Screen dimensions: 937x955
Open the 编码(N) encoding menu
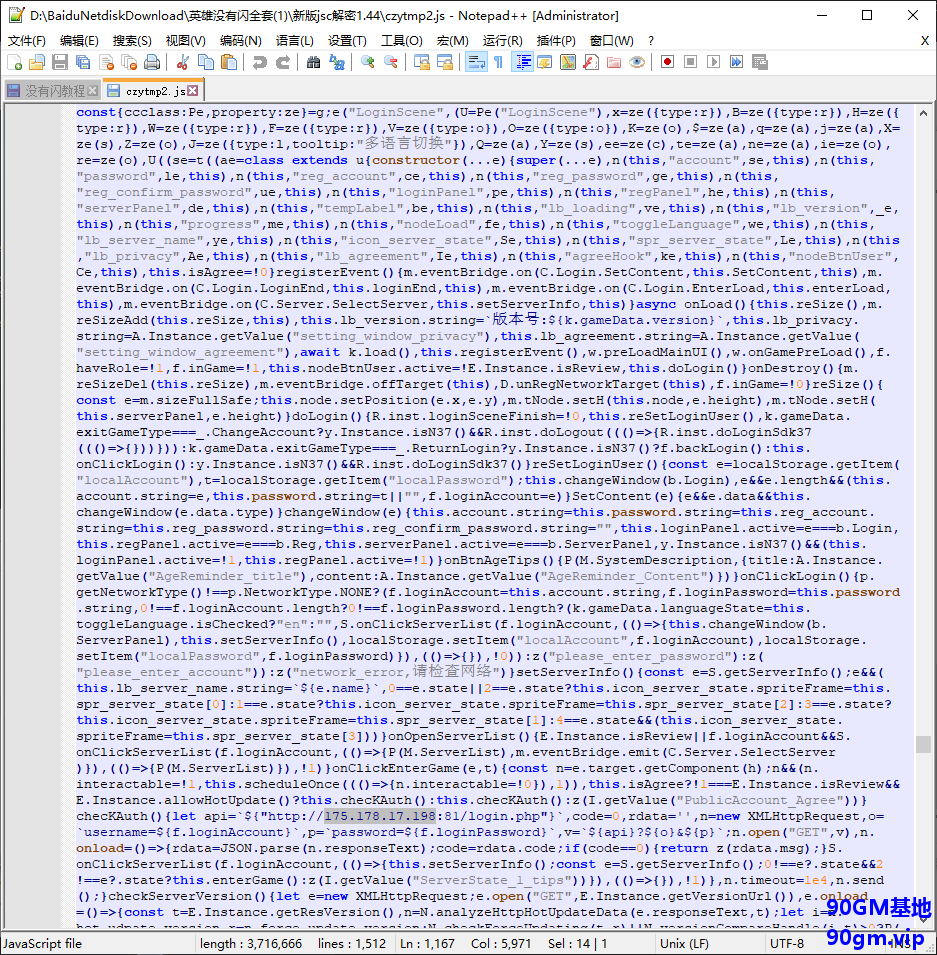pyautogui.click(x=241, y=41)
